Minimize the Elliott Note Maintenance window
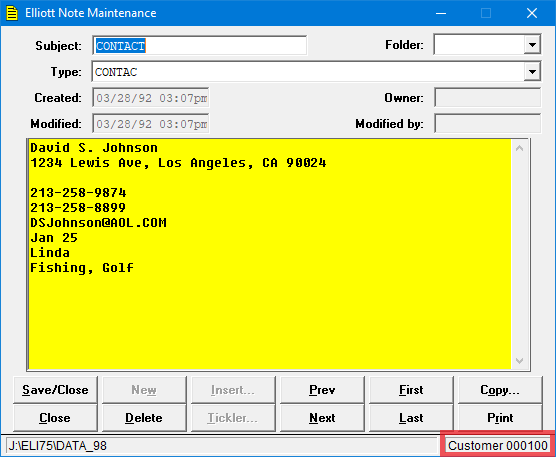 pos(441,13)
